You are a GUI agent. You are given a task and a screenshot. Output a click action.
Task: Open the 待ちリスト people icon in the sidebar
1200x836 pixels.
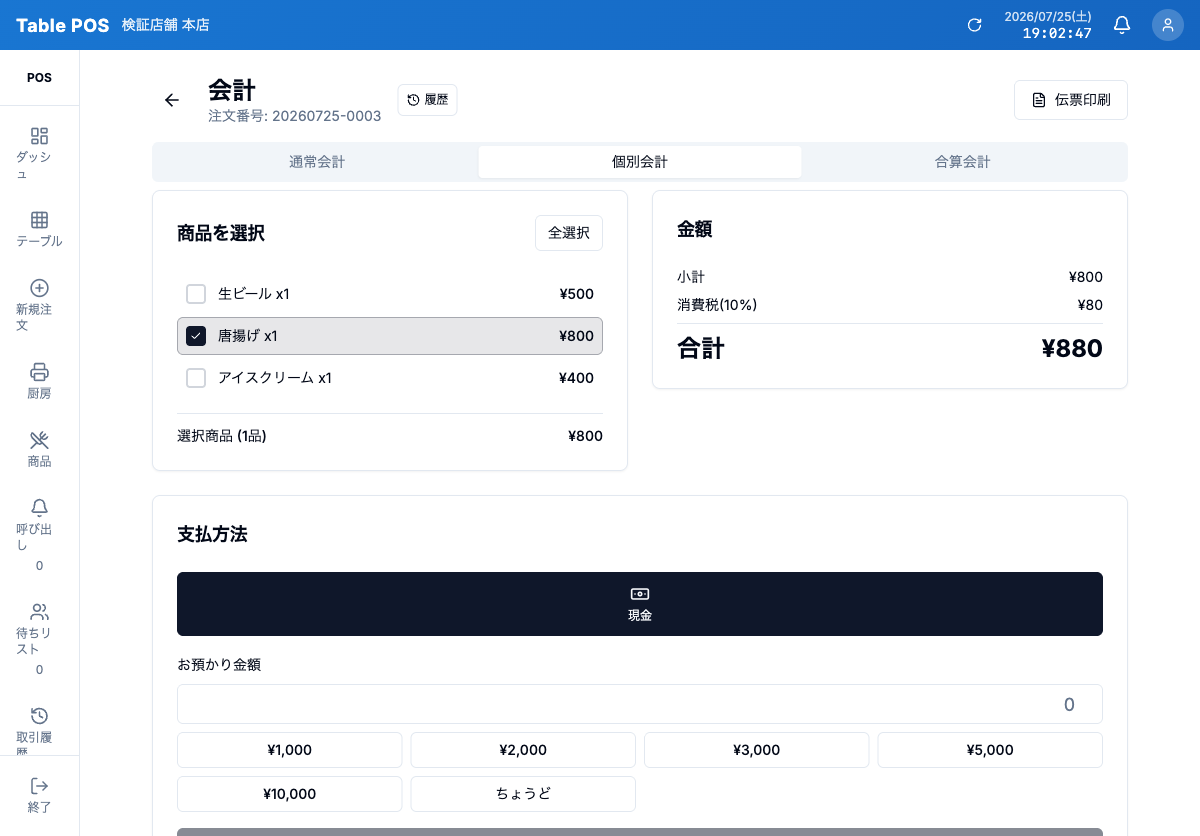tap(39, 612)
